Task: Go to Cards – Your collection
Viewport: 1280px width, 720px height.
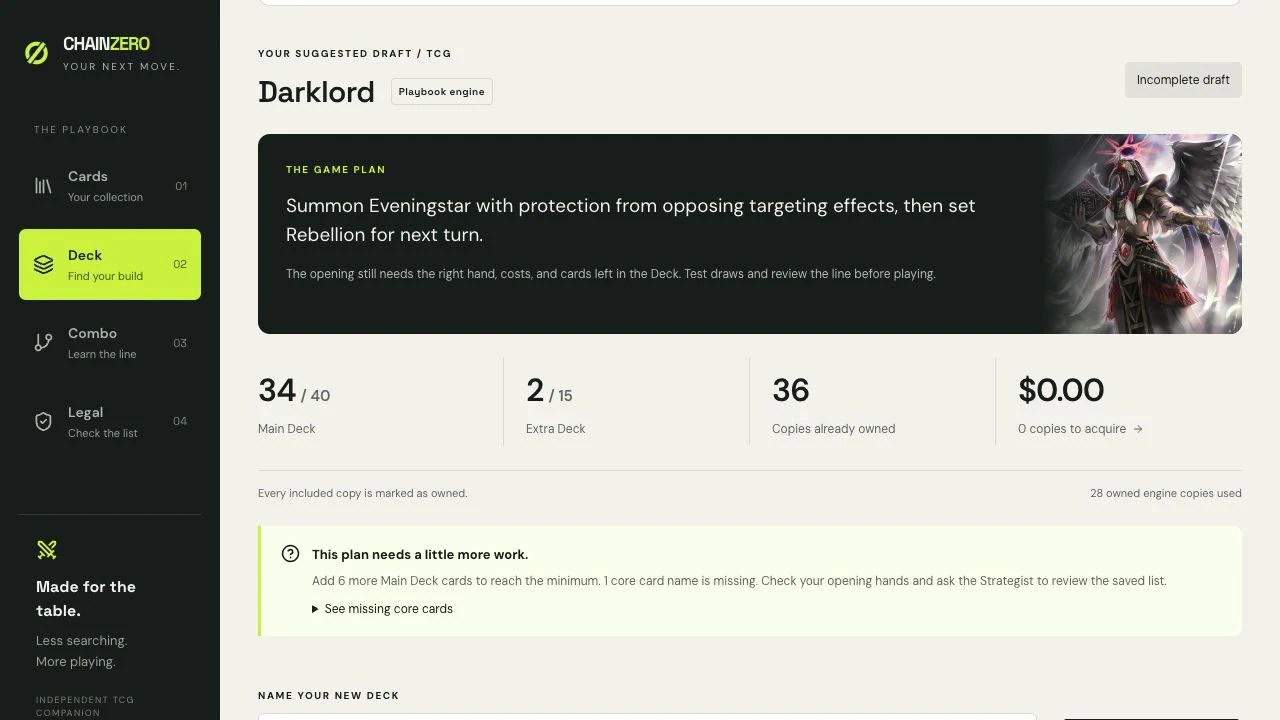Action: (110, 186)
